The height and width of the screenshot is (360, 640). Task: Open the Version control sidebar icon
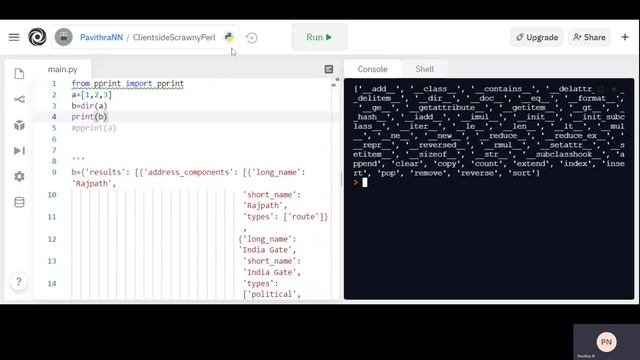click(x=19, y=99)
